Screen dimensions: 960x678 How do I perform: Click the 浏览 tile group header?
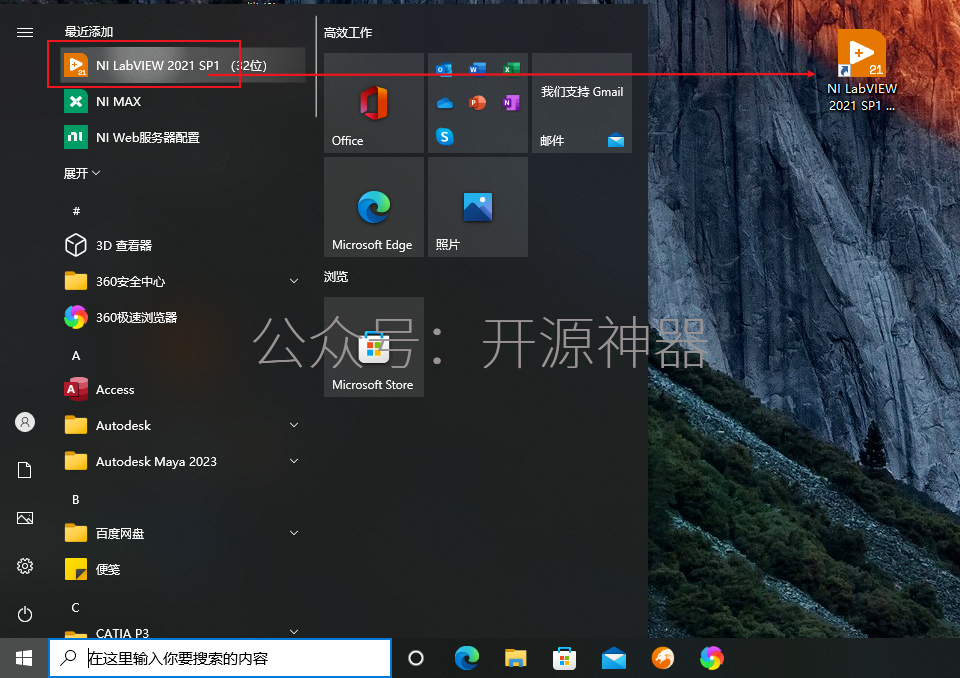tap(336, 277)
